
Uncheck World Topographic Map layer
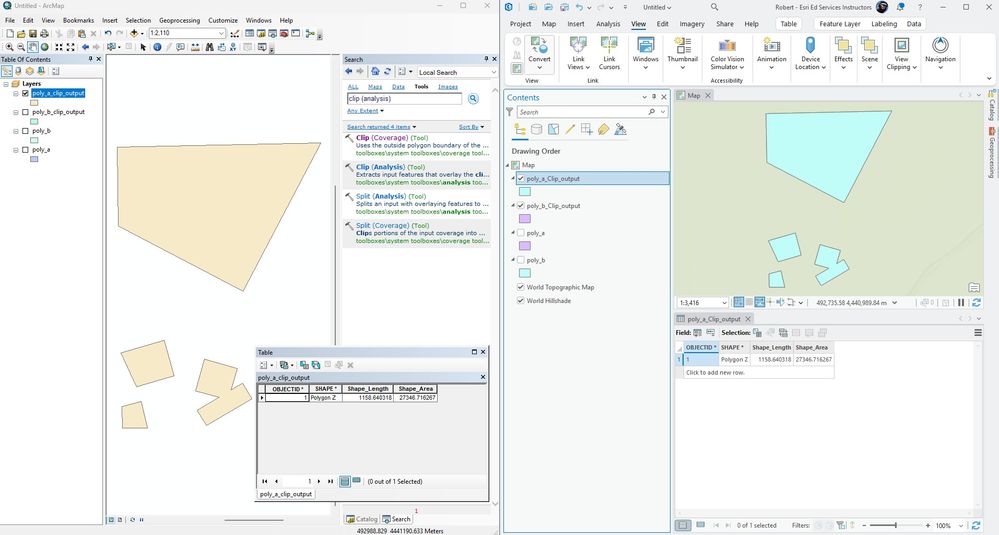pos(521,287)
